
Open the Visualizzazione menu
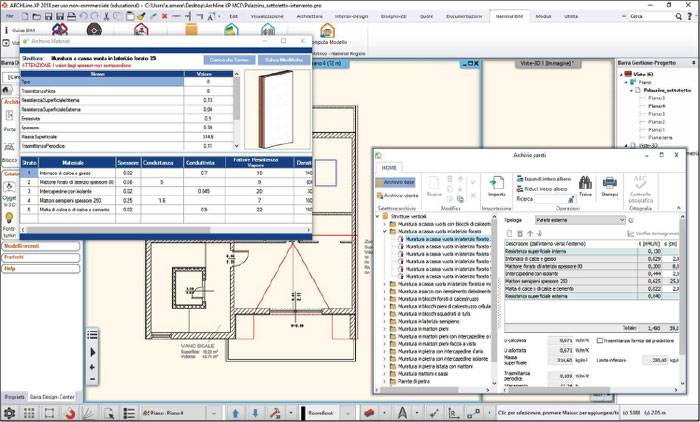point(267,16)
